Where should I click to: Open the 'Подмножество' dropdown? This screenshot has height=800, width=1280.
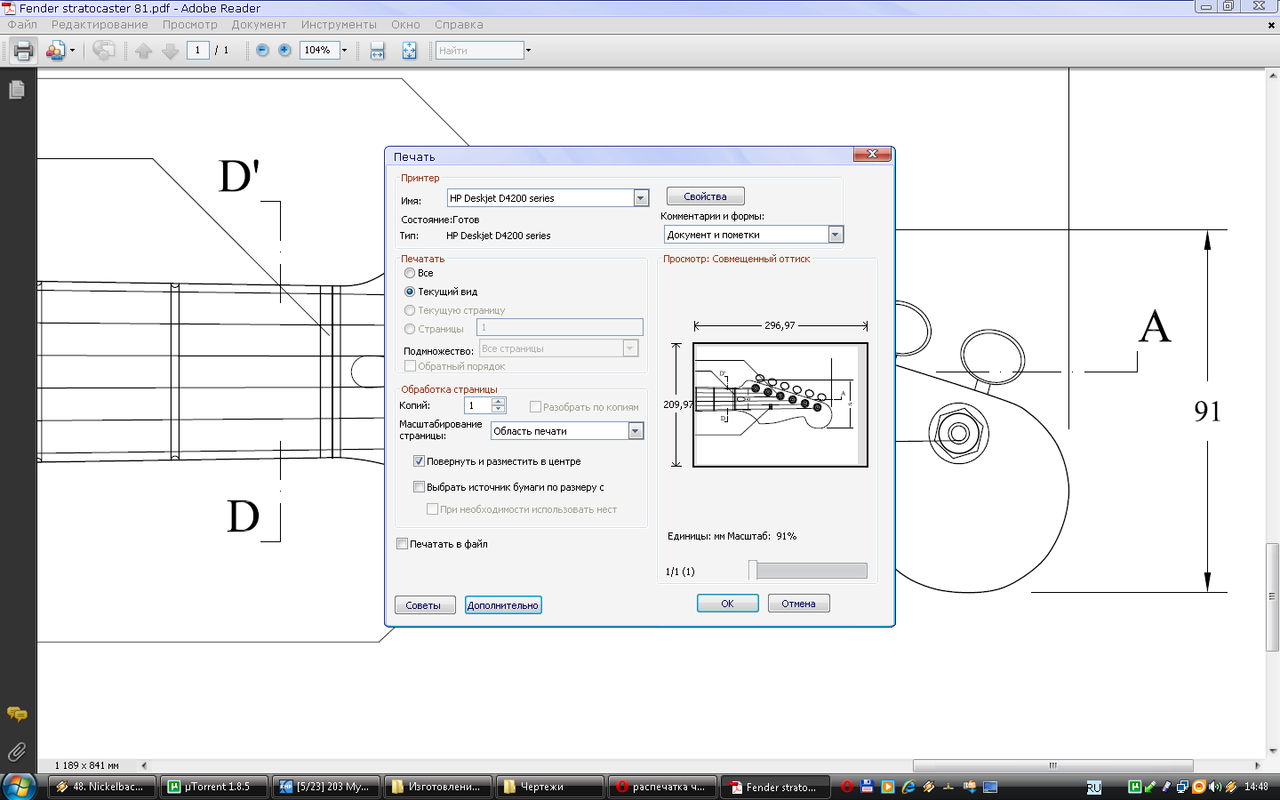[x=630, y=349]
